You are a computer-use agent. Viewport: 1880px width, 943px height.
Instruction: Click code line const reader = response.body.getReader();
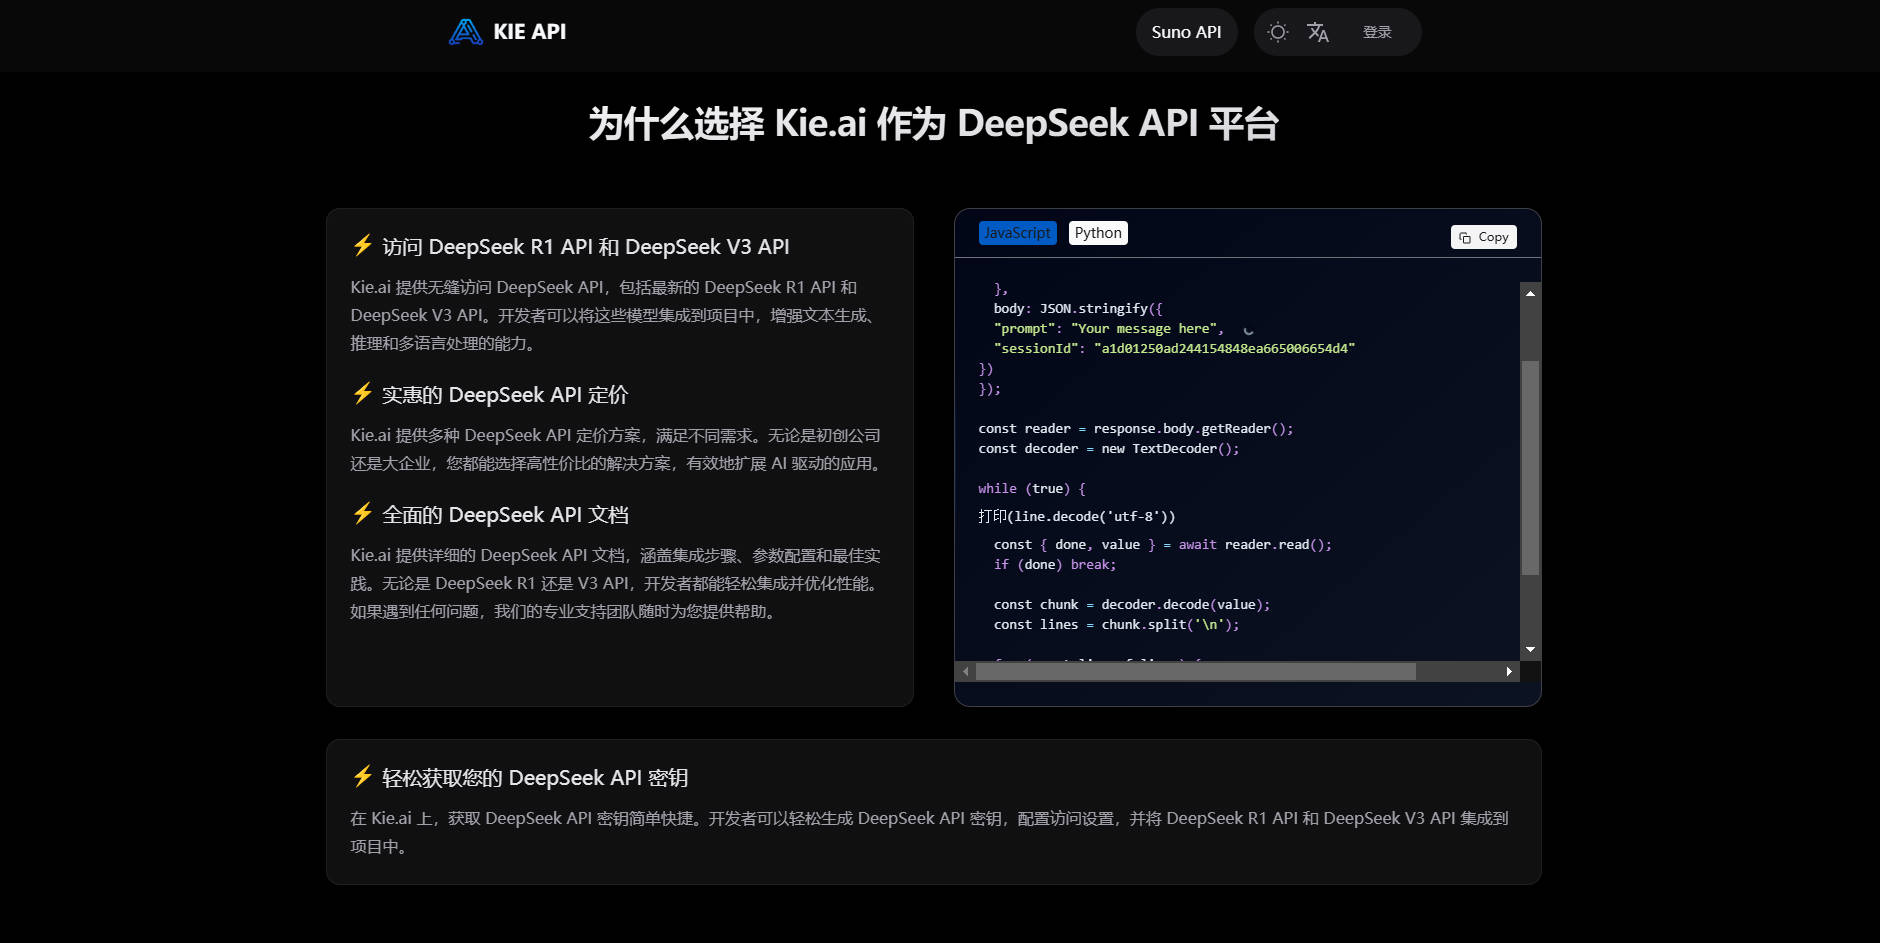[x=1136, y=428]
